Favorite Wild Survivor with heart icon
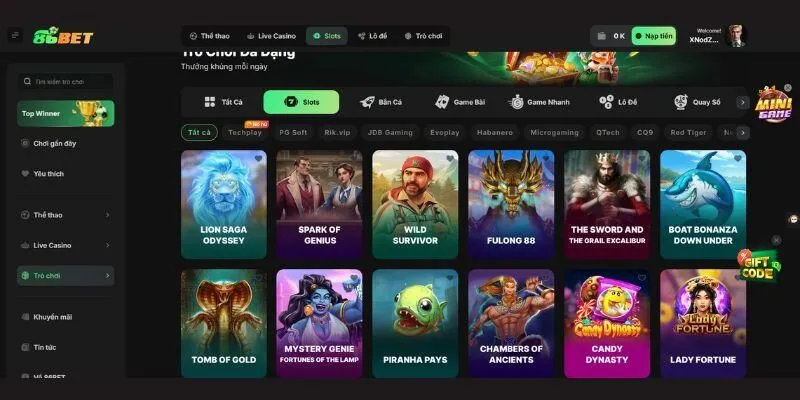The image size is (800, 400). pos(450,159)
